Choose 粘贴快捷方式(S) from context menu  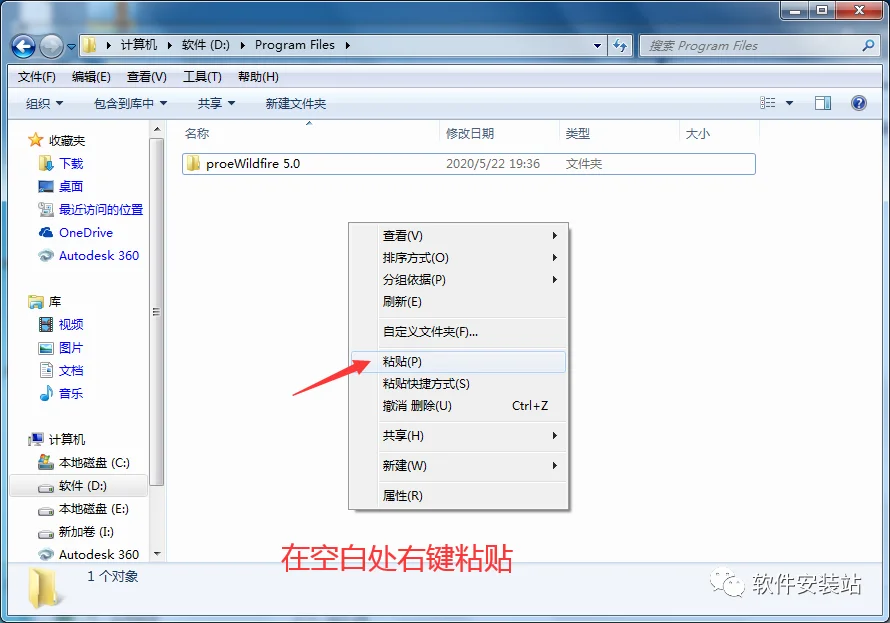(x=459, y=384)
